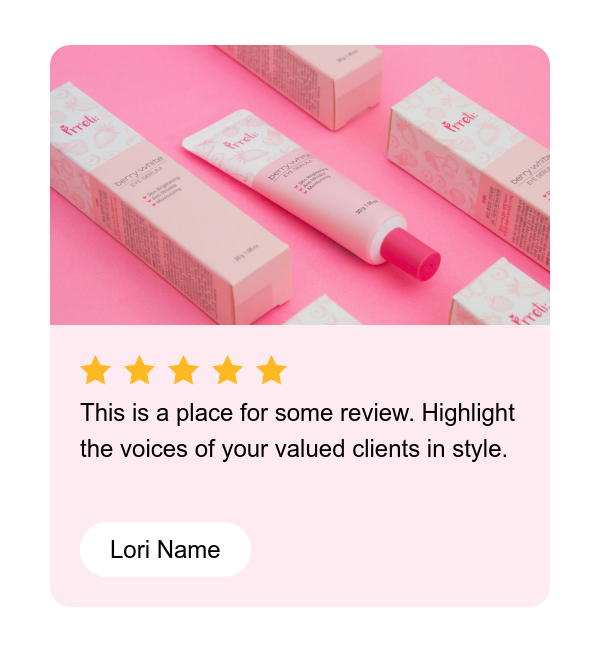Select the pink eye serum tube in photo
This screenshot has height=652, width=600.
coord(311,195)
